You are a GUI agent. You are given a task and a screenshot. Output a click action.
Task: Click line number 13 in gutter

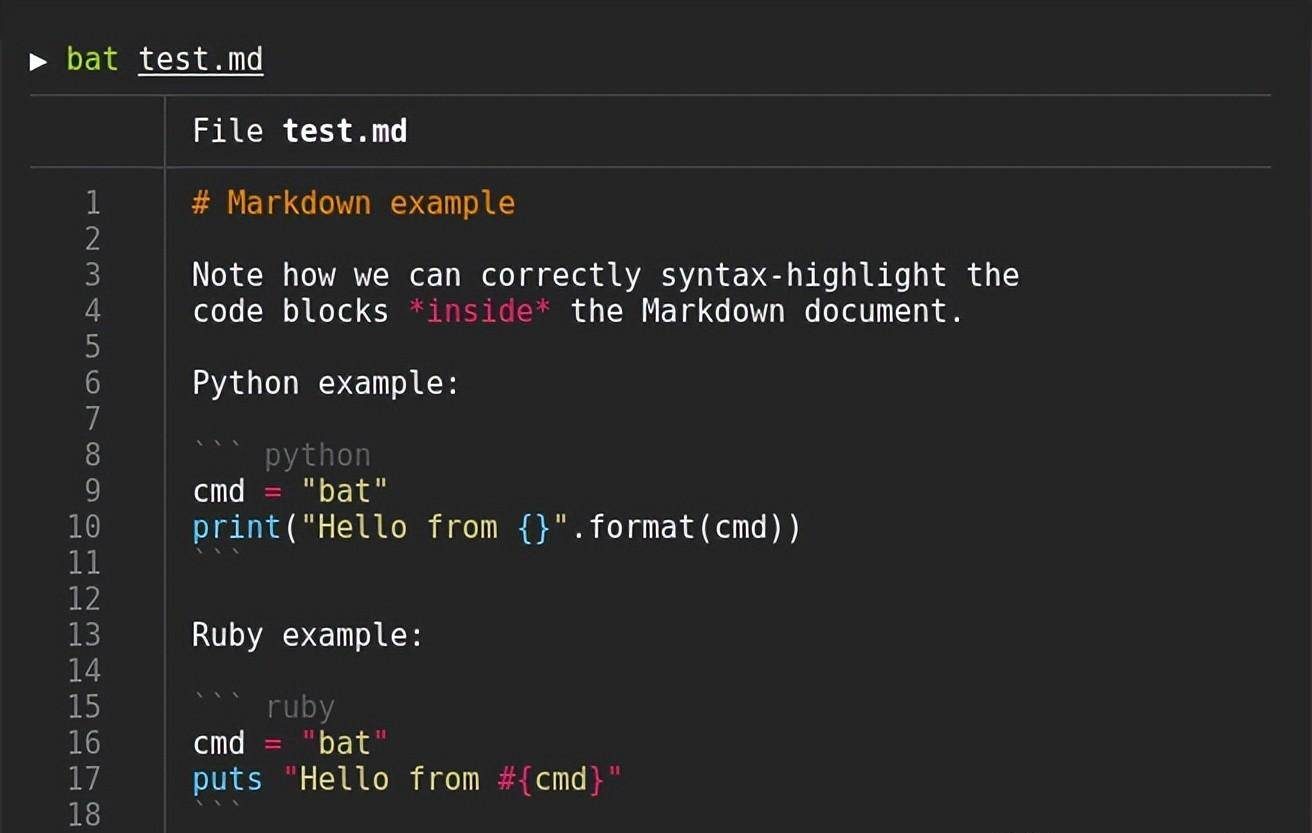point(84,635)
